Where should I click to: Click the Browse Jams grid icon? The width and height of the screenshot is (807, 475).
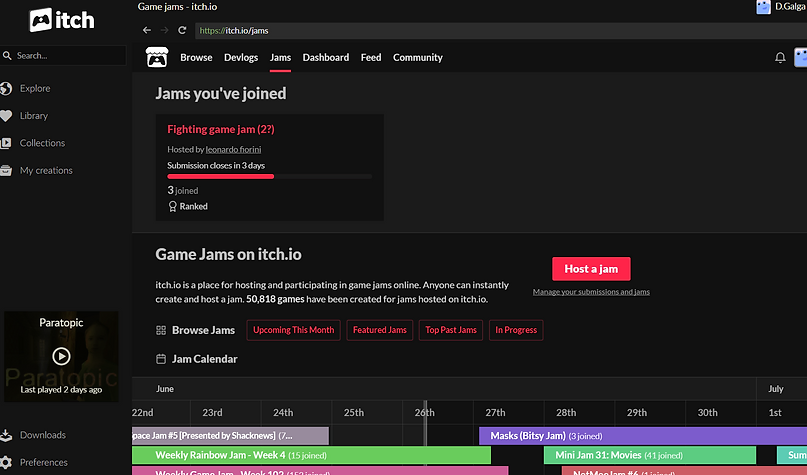(161, 330)
